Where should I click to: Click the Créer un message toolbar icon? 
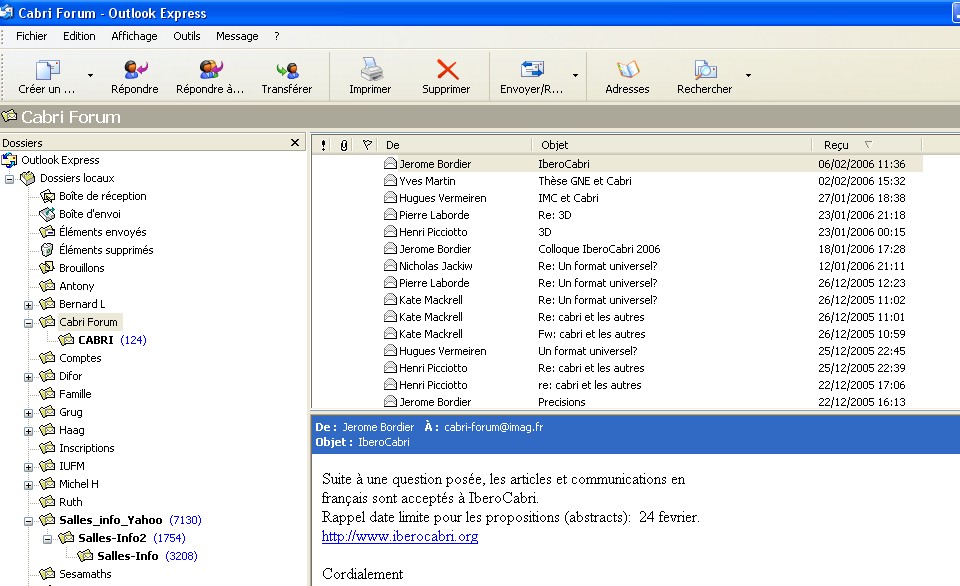[47, 70]
